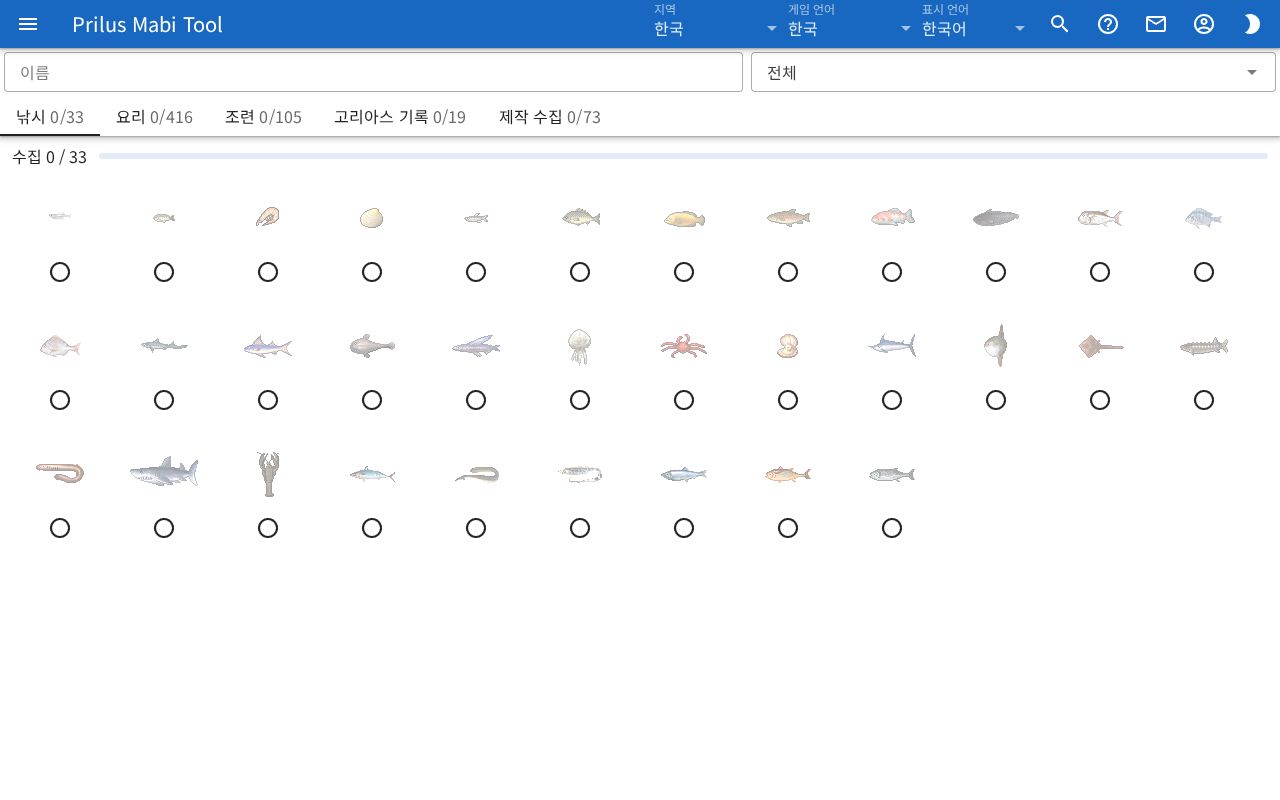The height and width of the screenshot is (800, 1280).
Task: Open the account profile icon
Action: (1204, 24)
